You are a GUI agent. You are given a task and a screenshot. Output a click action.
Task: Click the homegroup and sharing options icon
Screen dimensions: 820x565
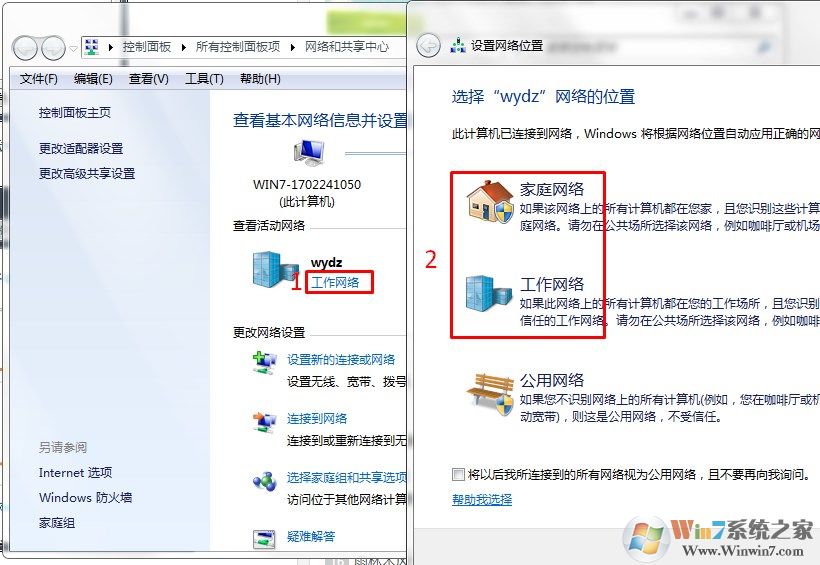click(x=265, y=481)
